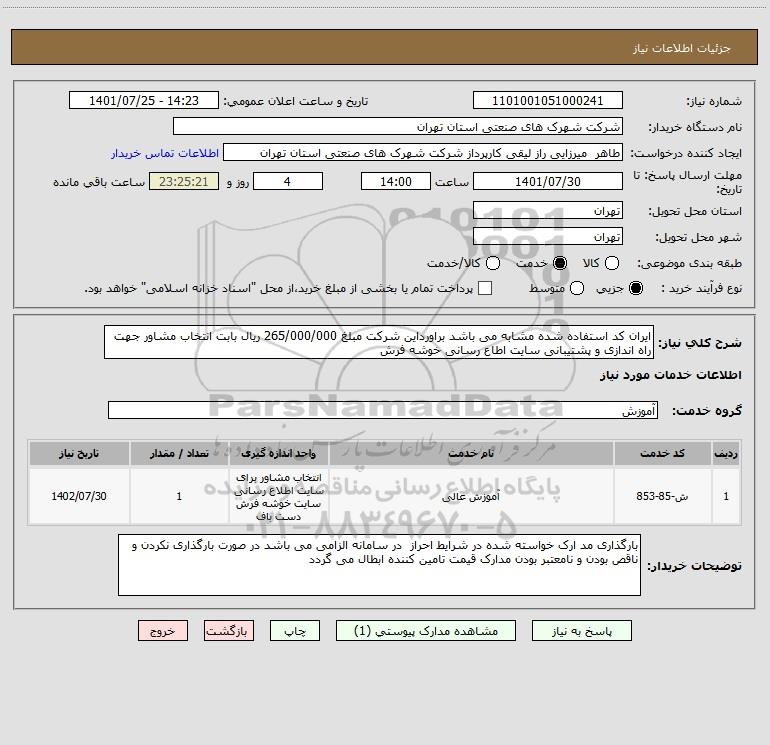Image resolution: width=770 pixels, height=745 pixels.
Task: Click the ردیف column header
Action: click(726, 453)
